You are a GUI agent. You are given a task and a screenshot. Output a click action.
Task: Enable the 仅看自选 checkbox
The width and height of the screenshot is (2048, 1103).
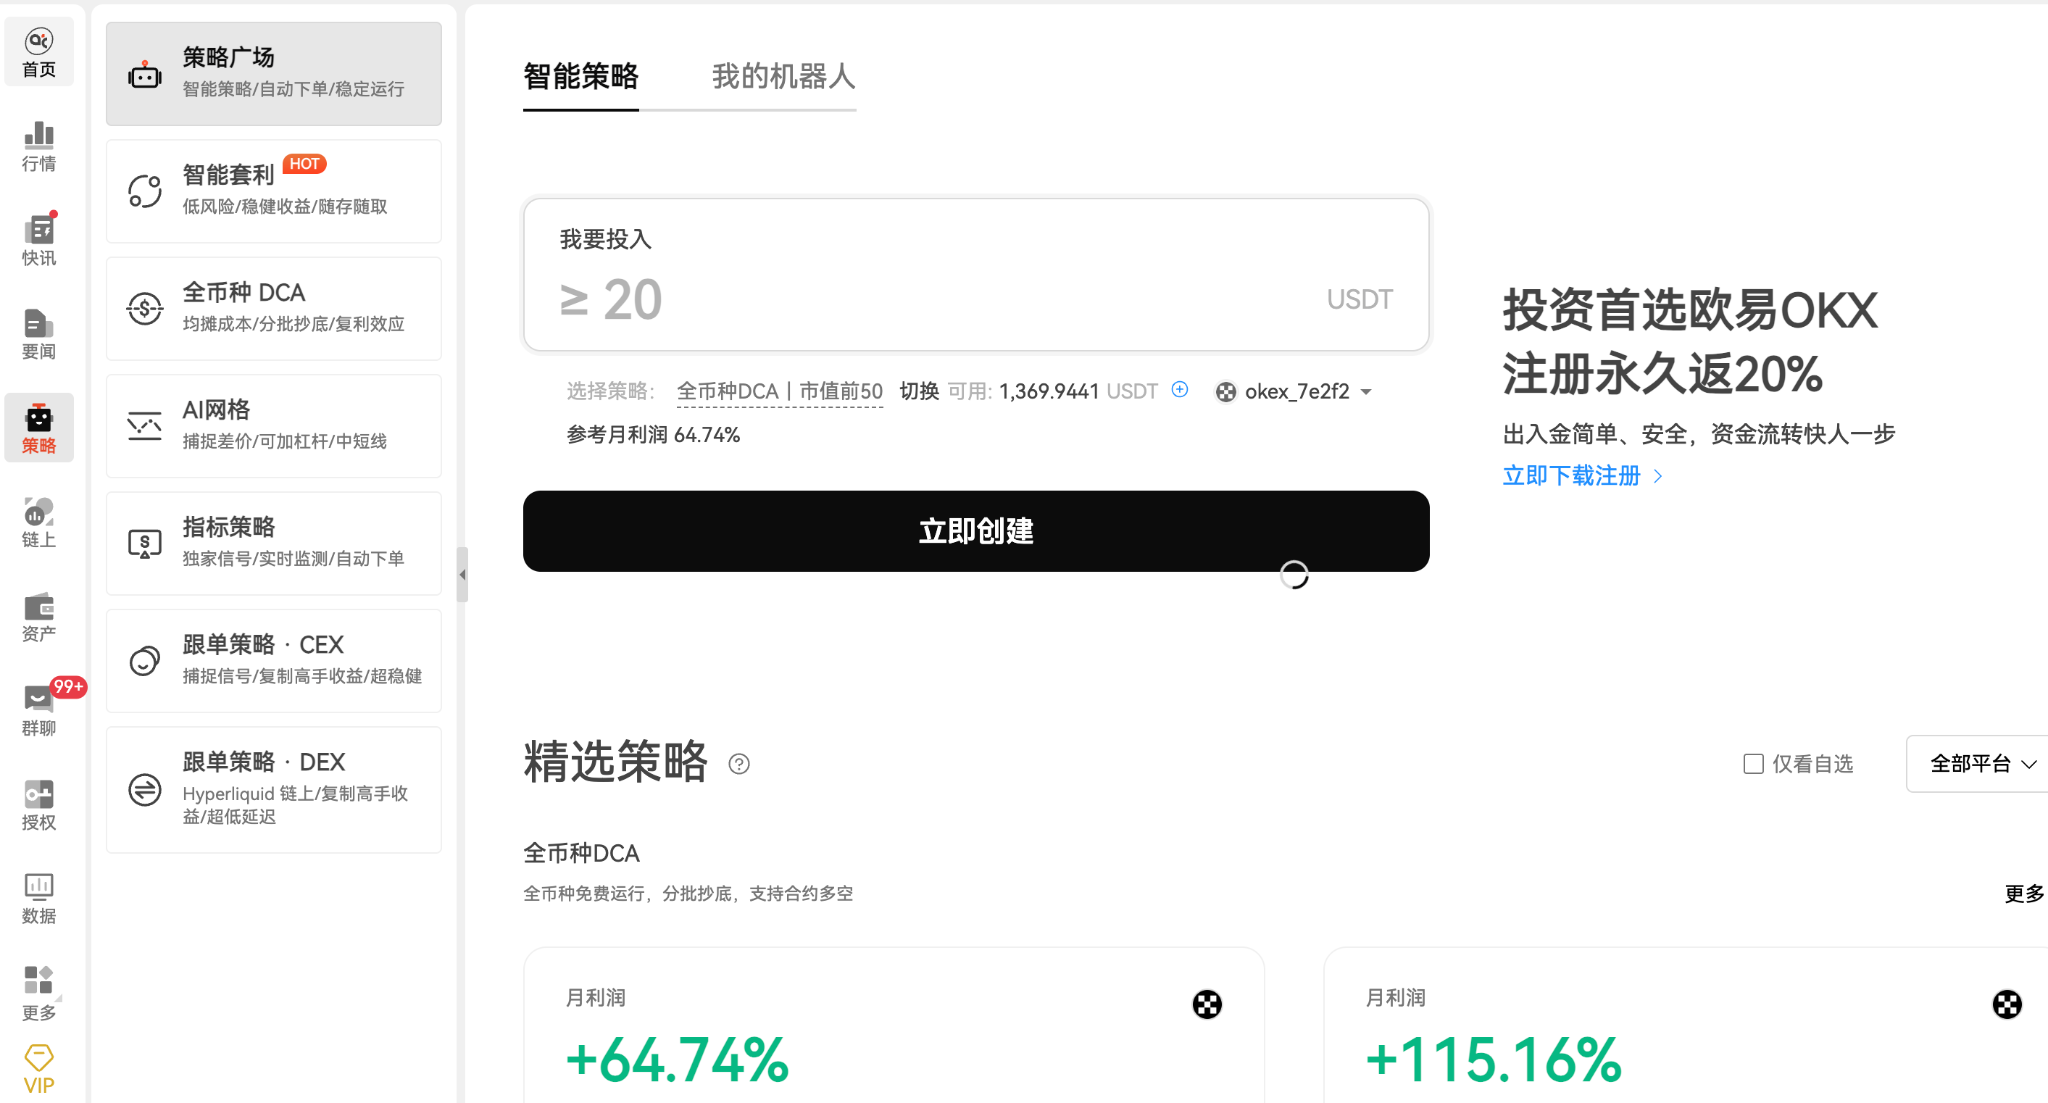point(1753,764)
